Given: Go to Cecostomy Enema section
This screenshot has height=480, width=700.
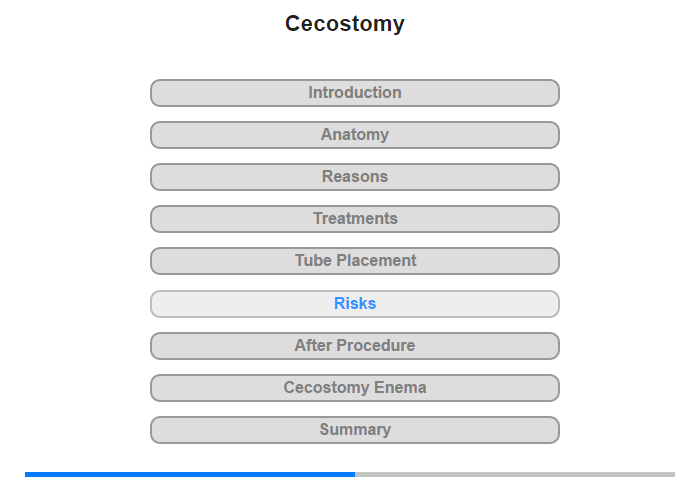Looking at the screenshot, I should [x=354, y=388].
